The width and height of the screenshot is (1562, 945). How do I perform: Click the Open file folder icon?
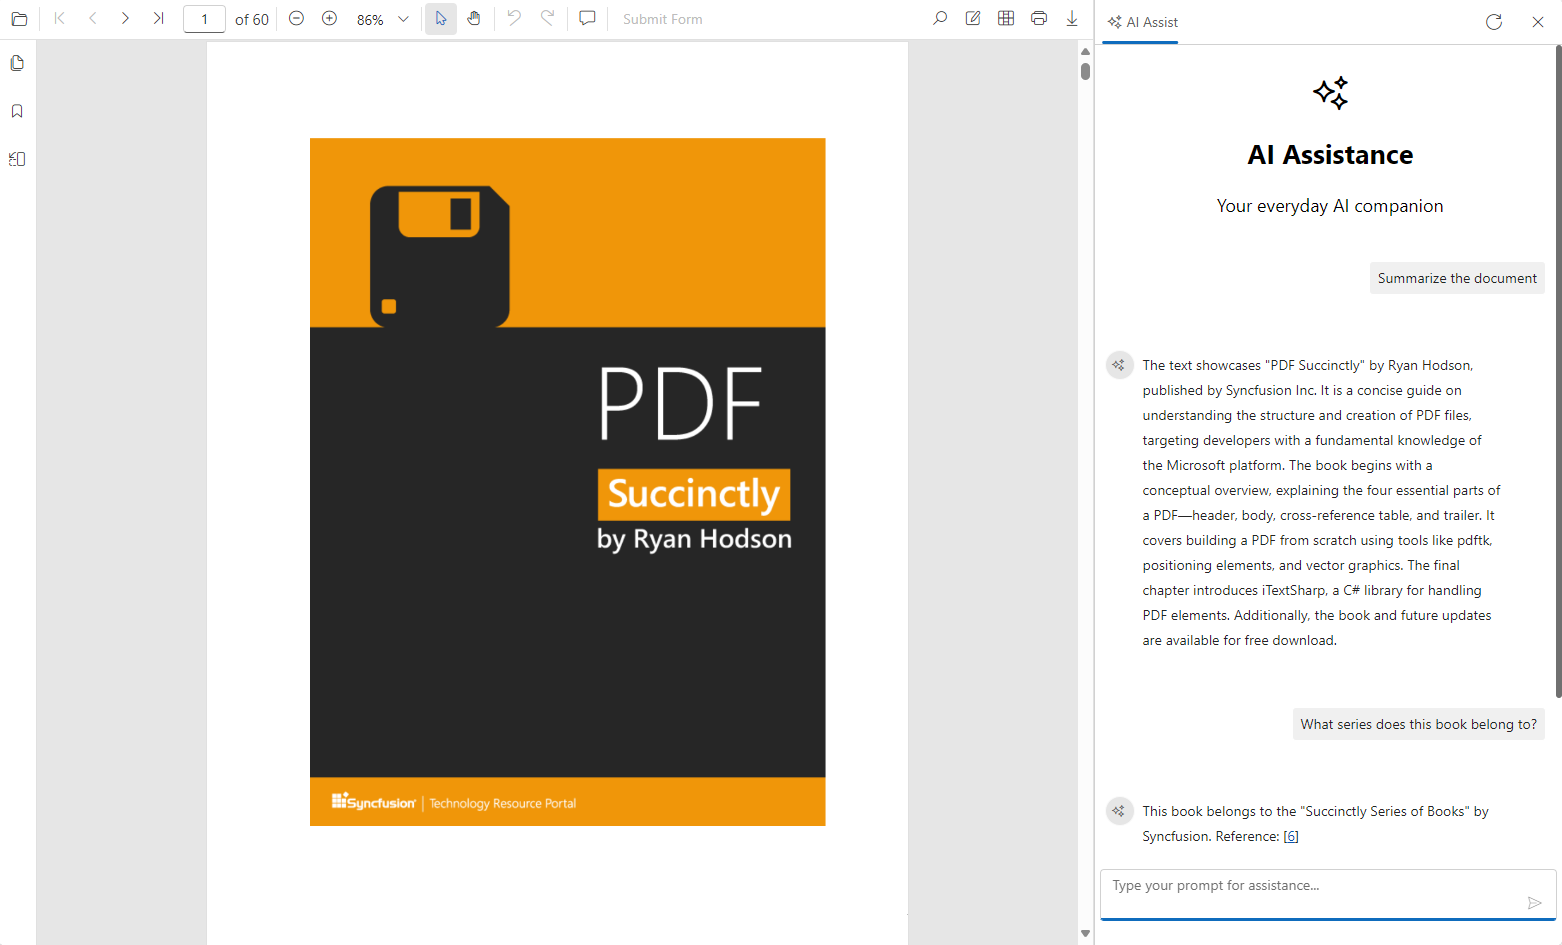coord(19,19)
